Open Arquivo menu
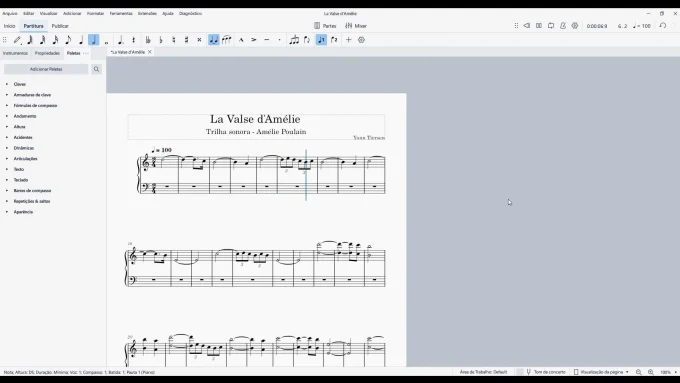 (10, 13)
